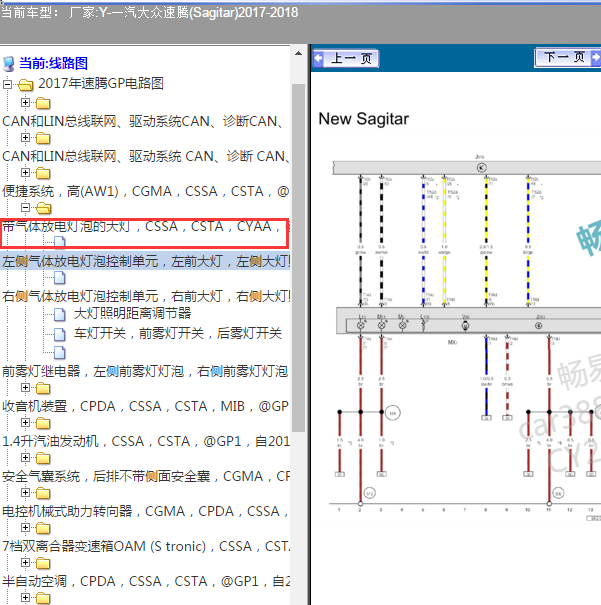Expand the 收音机装置 folder node
This screenshot has width=601, height=605.
(x=25, y=387)
